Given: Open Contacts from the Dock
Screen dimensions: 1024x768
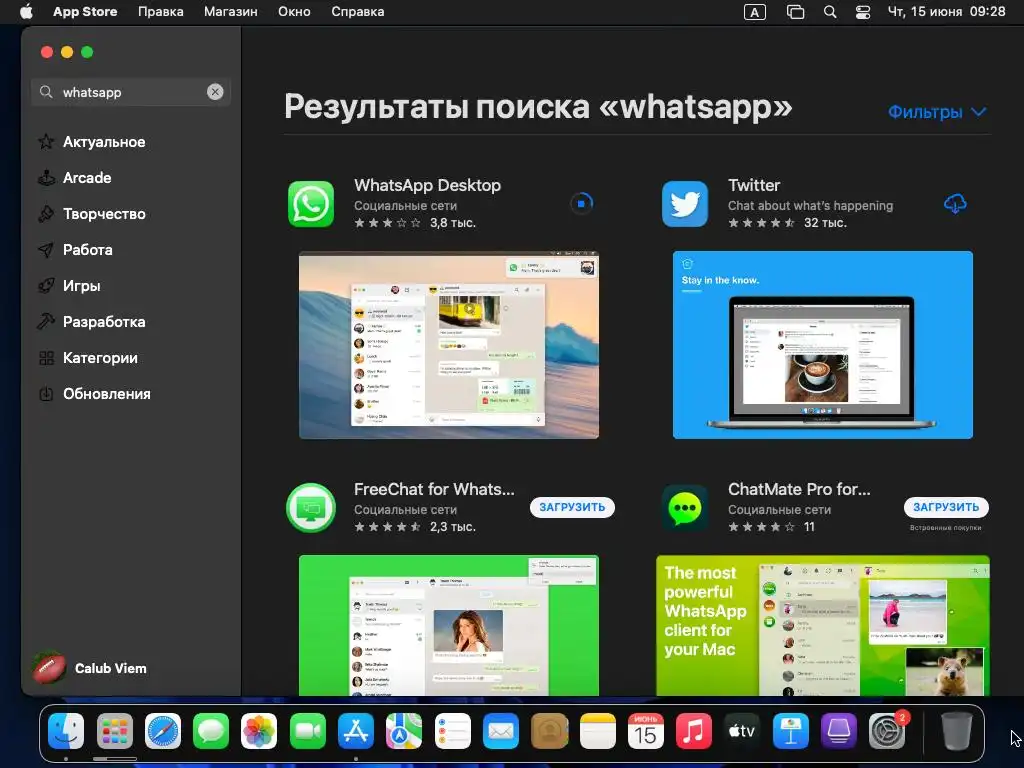Looking at the screenshot, I should coord(549,731).
